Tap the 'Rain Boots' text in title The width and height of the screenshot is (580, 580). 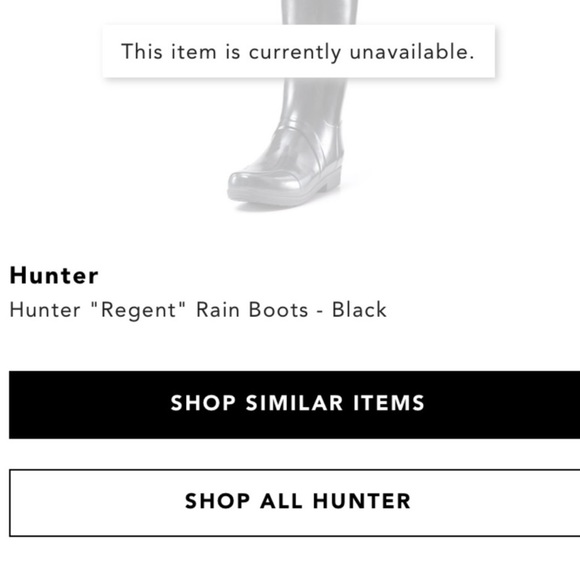tap(252, 310)
